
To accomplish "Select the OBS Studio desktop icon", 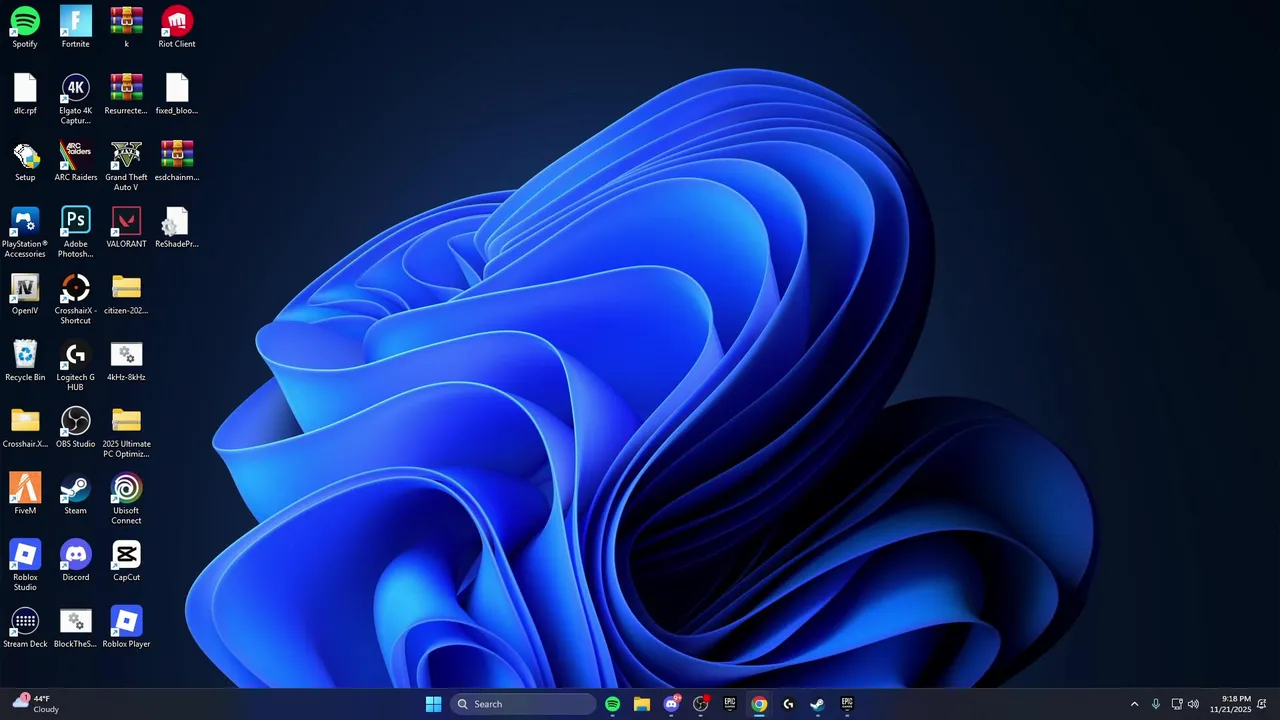I will pos(75,428).
